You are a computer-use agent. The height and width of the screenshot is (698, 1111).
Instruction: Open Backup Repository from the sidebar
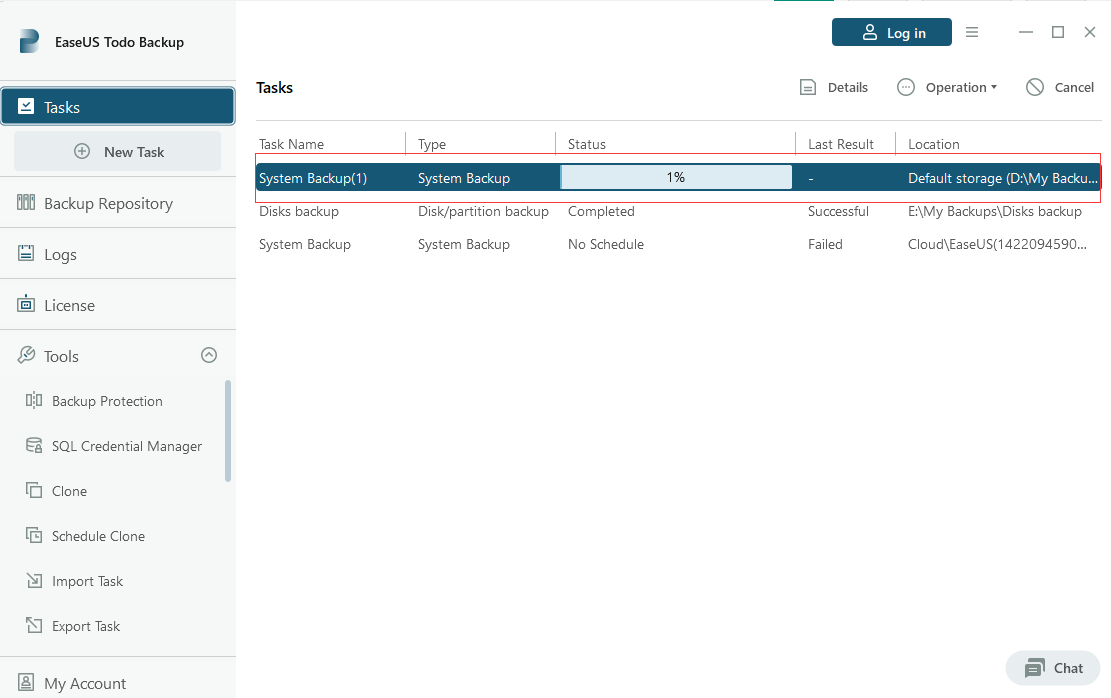tap(118, 203)
